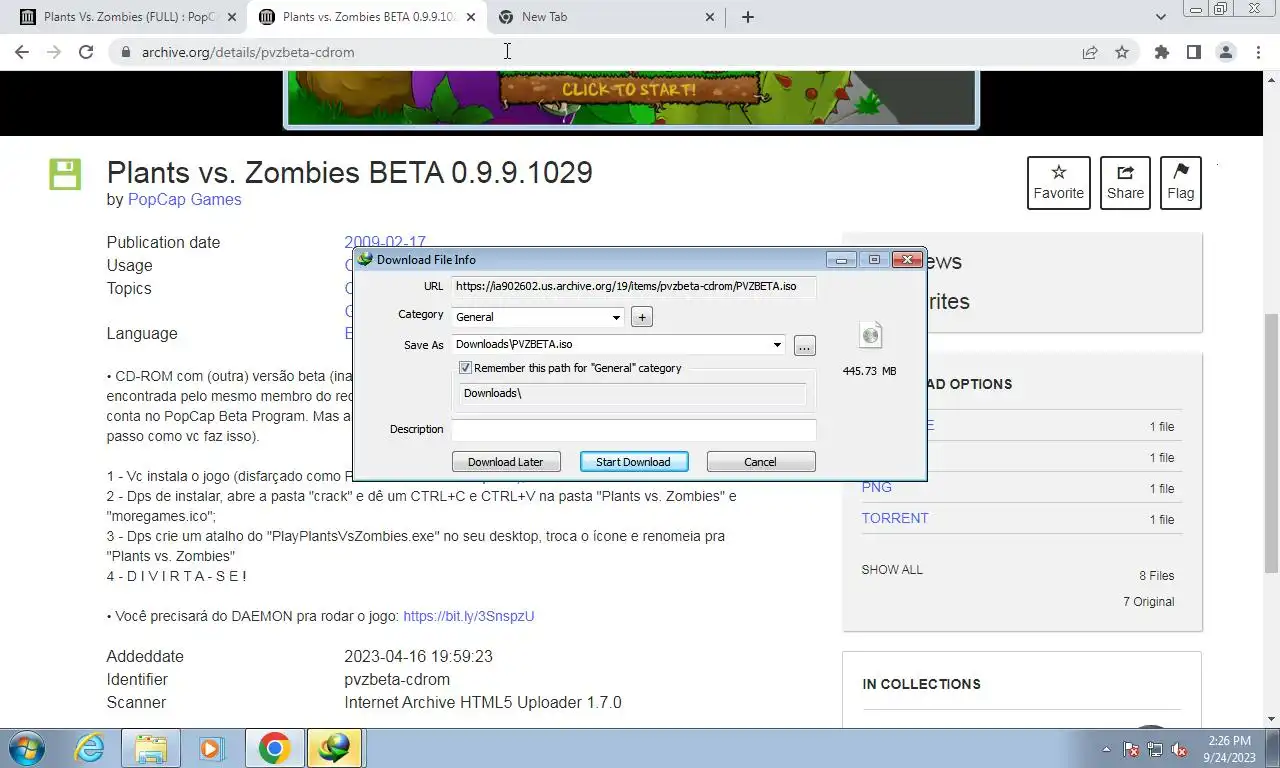The image size is (1280, 768).
Task: Click the ISO disc file icon
Action: [871, 335]
